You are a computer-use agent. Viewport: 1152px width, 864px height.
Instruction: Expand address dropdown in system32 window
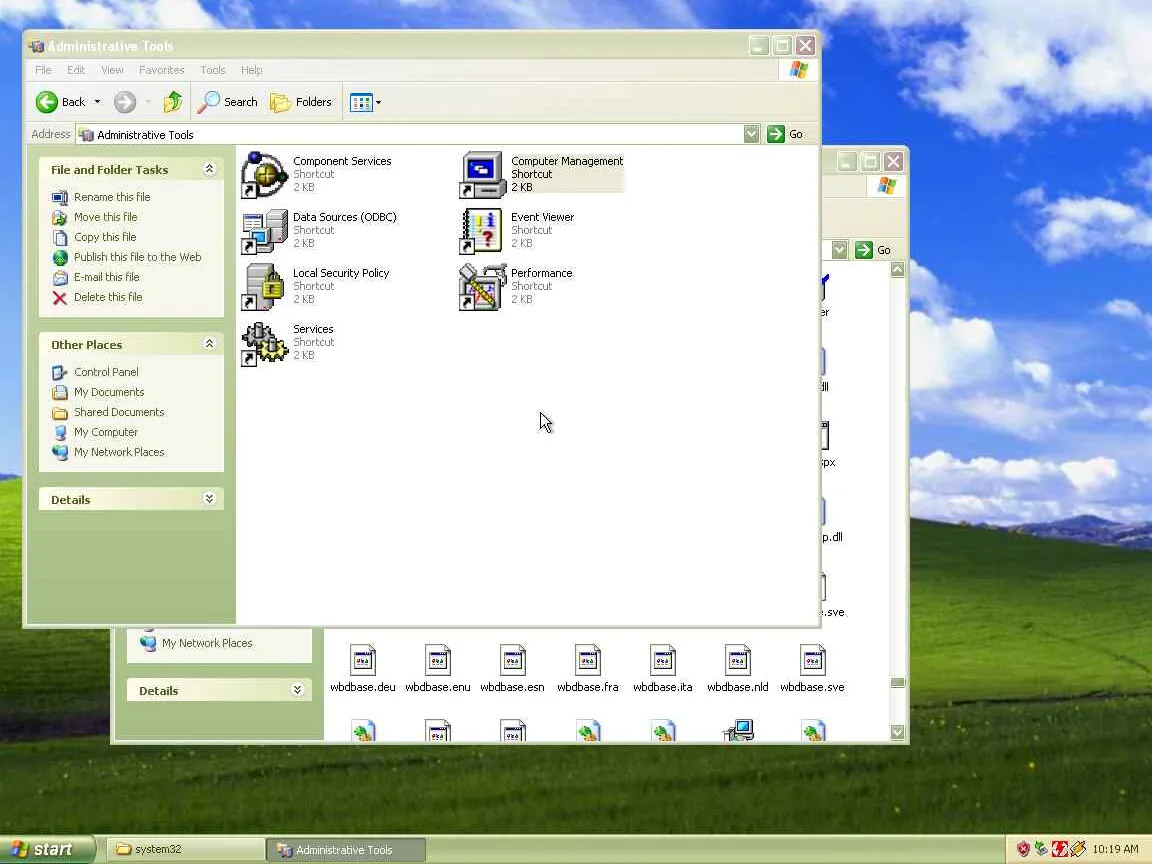839,250
